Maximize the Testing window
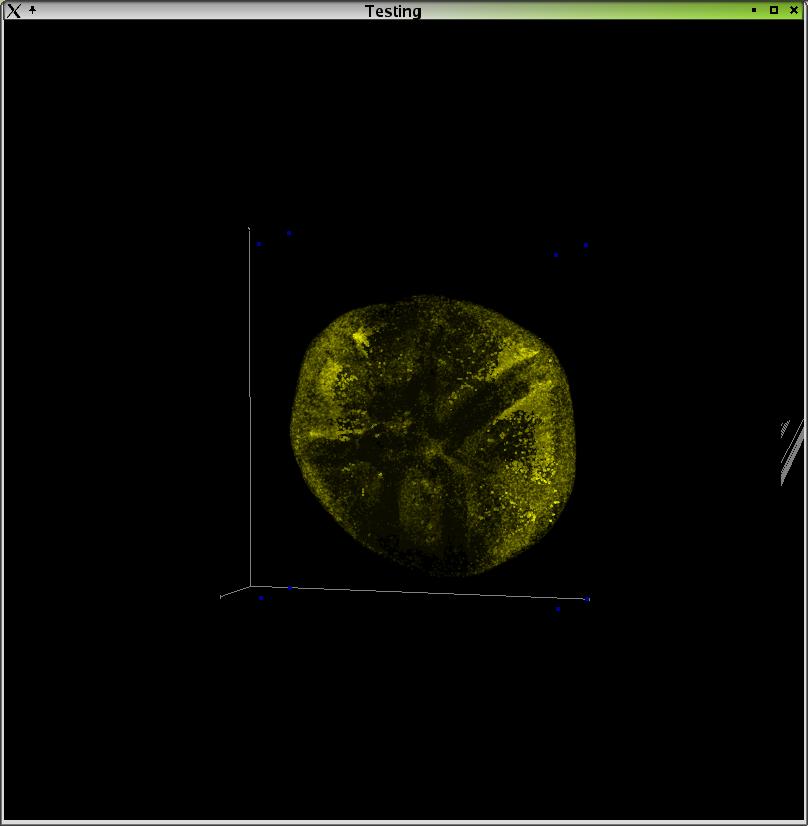808x826 pixels. click(x=774, y=10)
